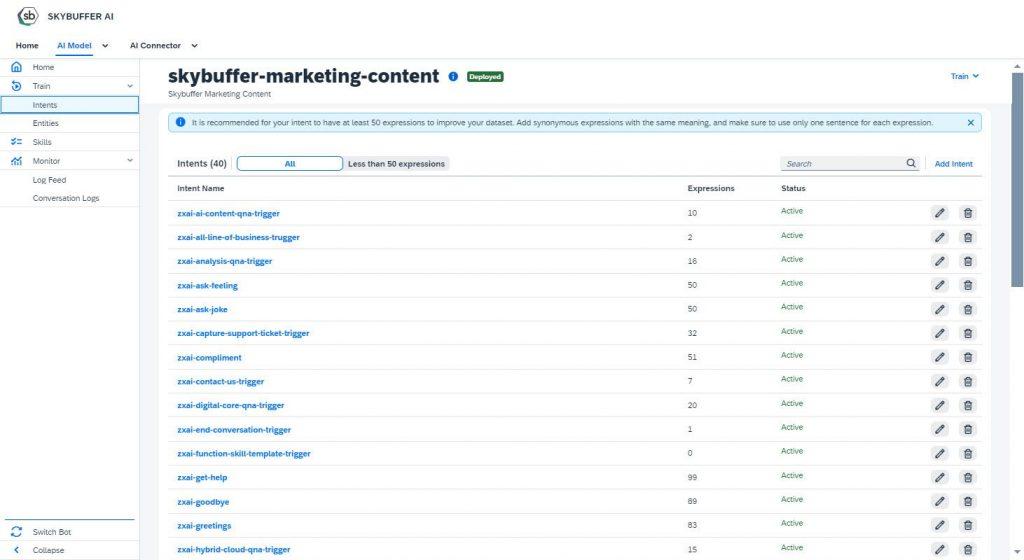Edit the zxai-goodbye intent
The image size is (1024, 560).
pyautogui.click(x=940, y=501)
